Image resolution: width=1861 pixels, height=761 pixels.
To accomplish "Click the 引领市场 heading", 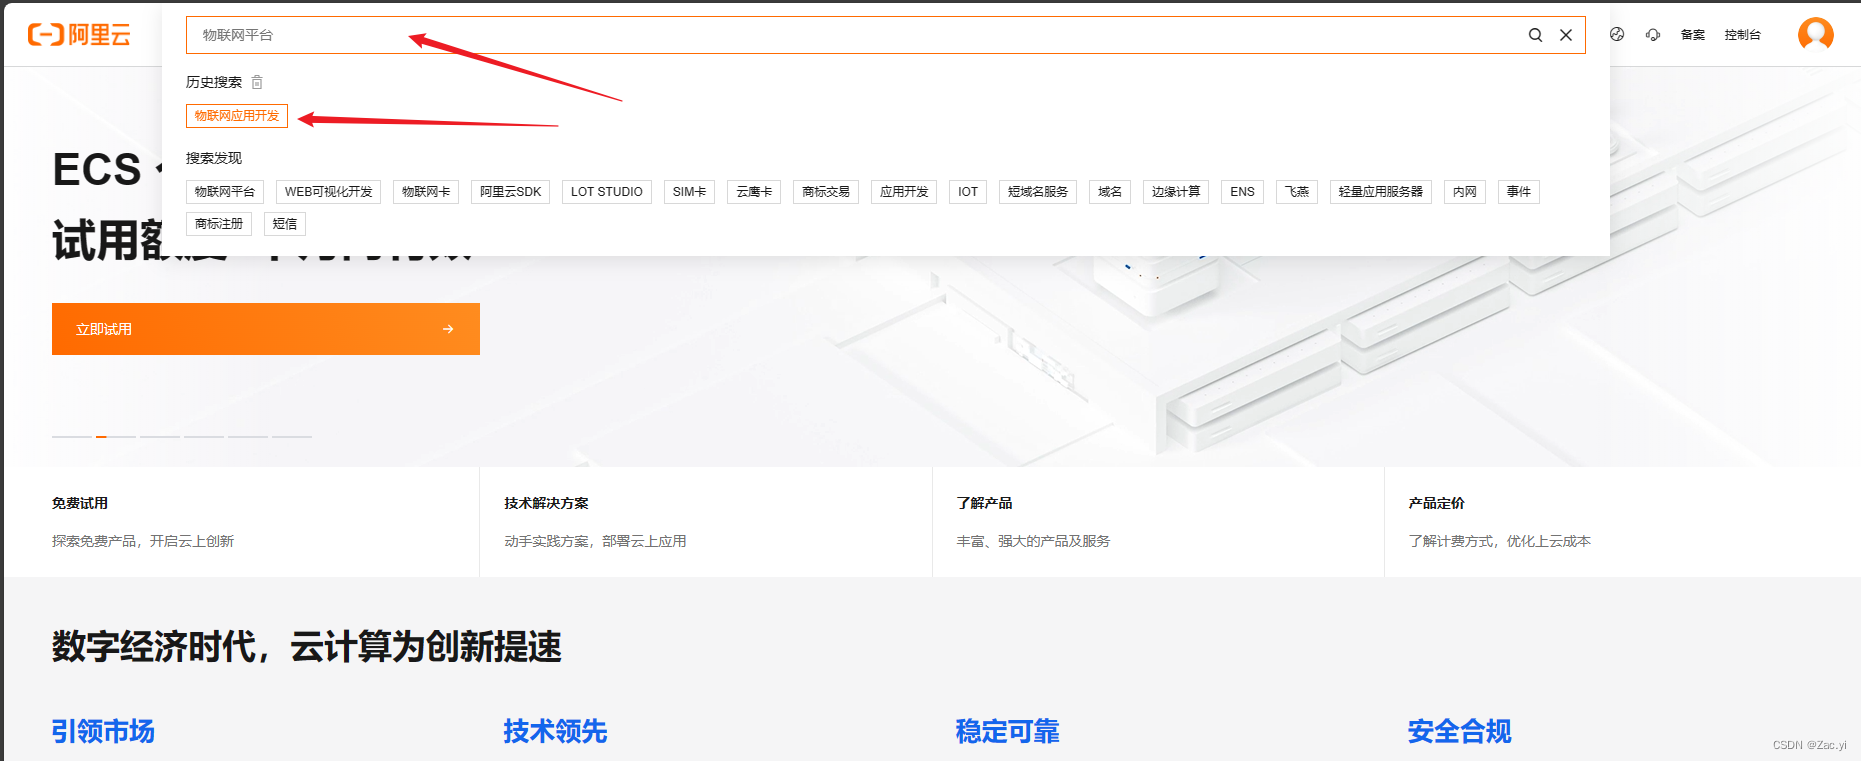I will pos(103,732).
